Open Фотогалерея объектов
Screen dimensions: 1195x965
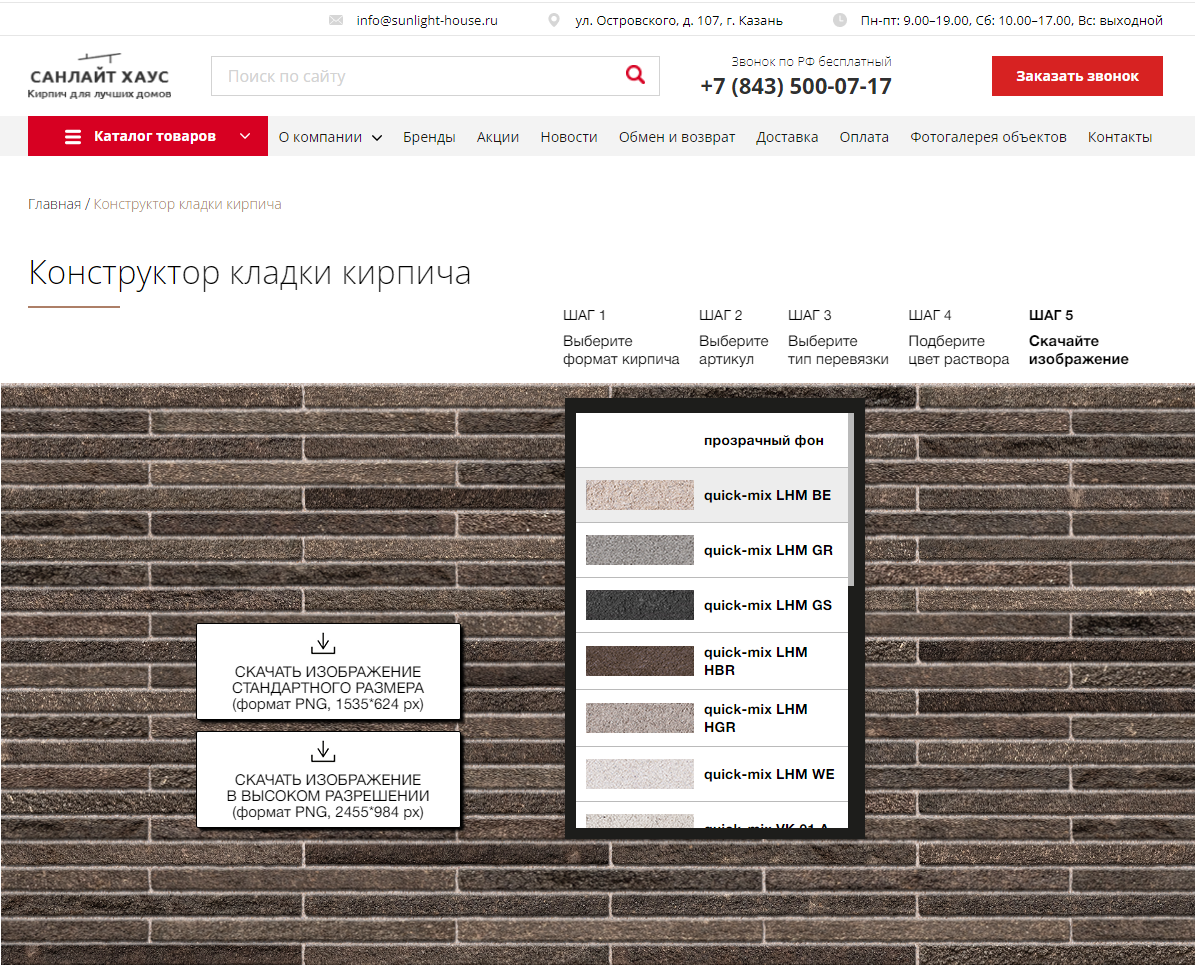(988, 137)
